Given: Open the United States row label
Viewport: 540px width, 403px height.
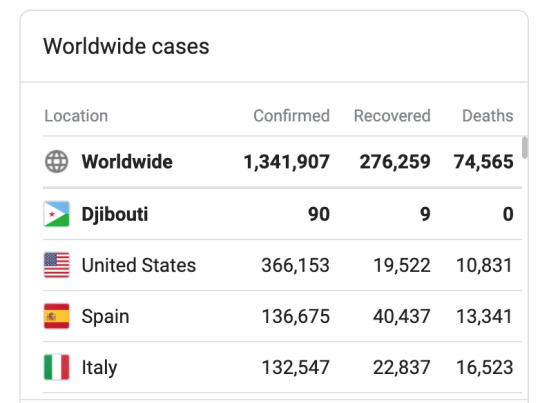Looking at the screenshot, I should [x=139, y=265].
